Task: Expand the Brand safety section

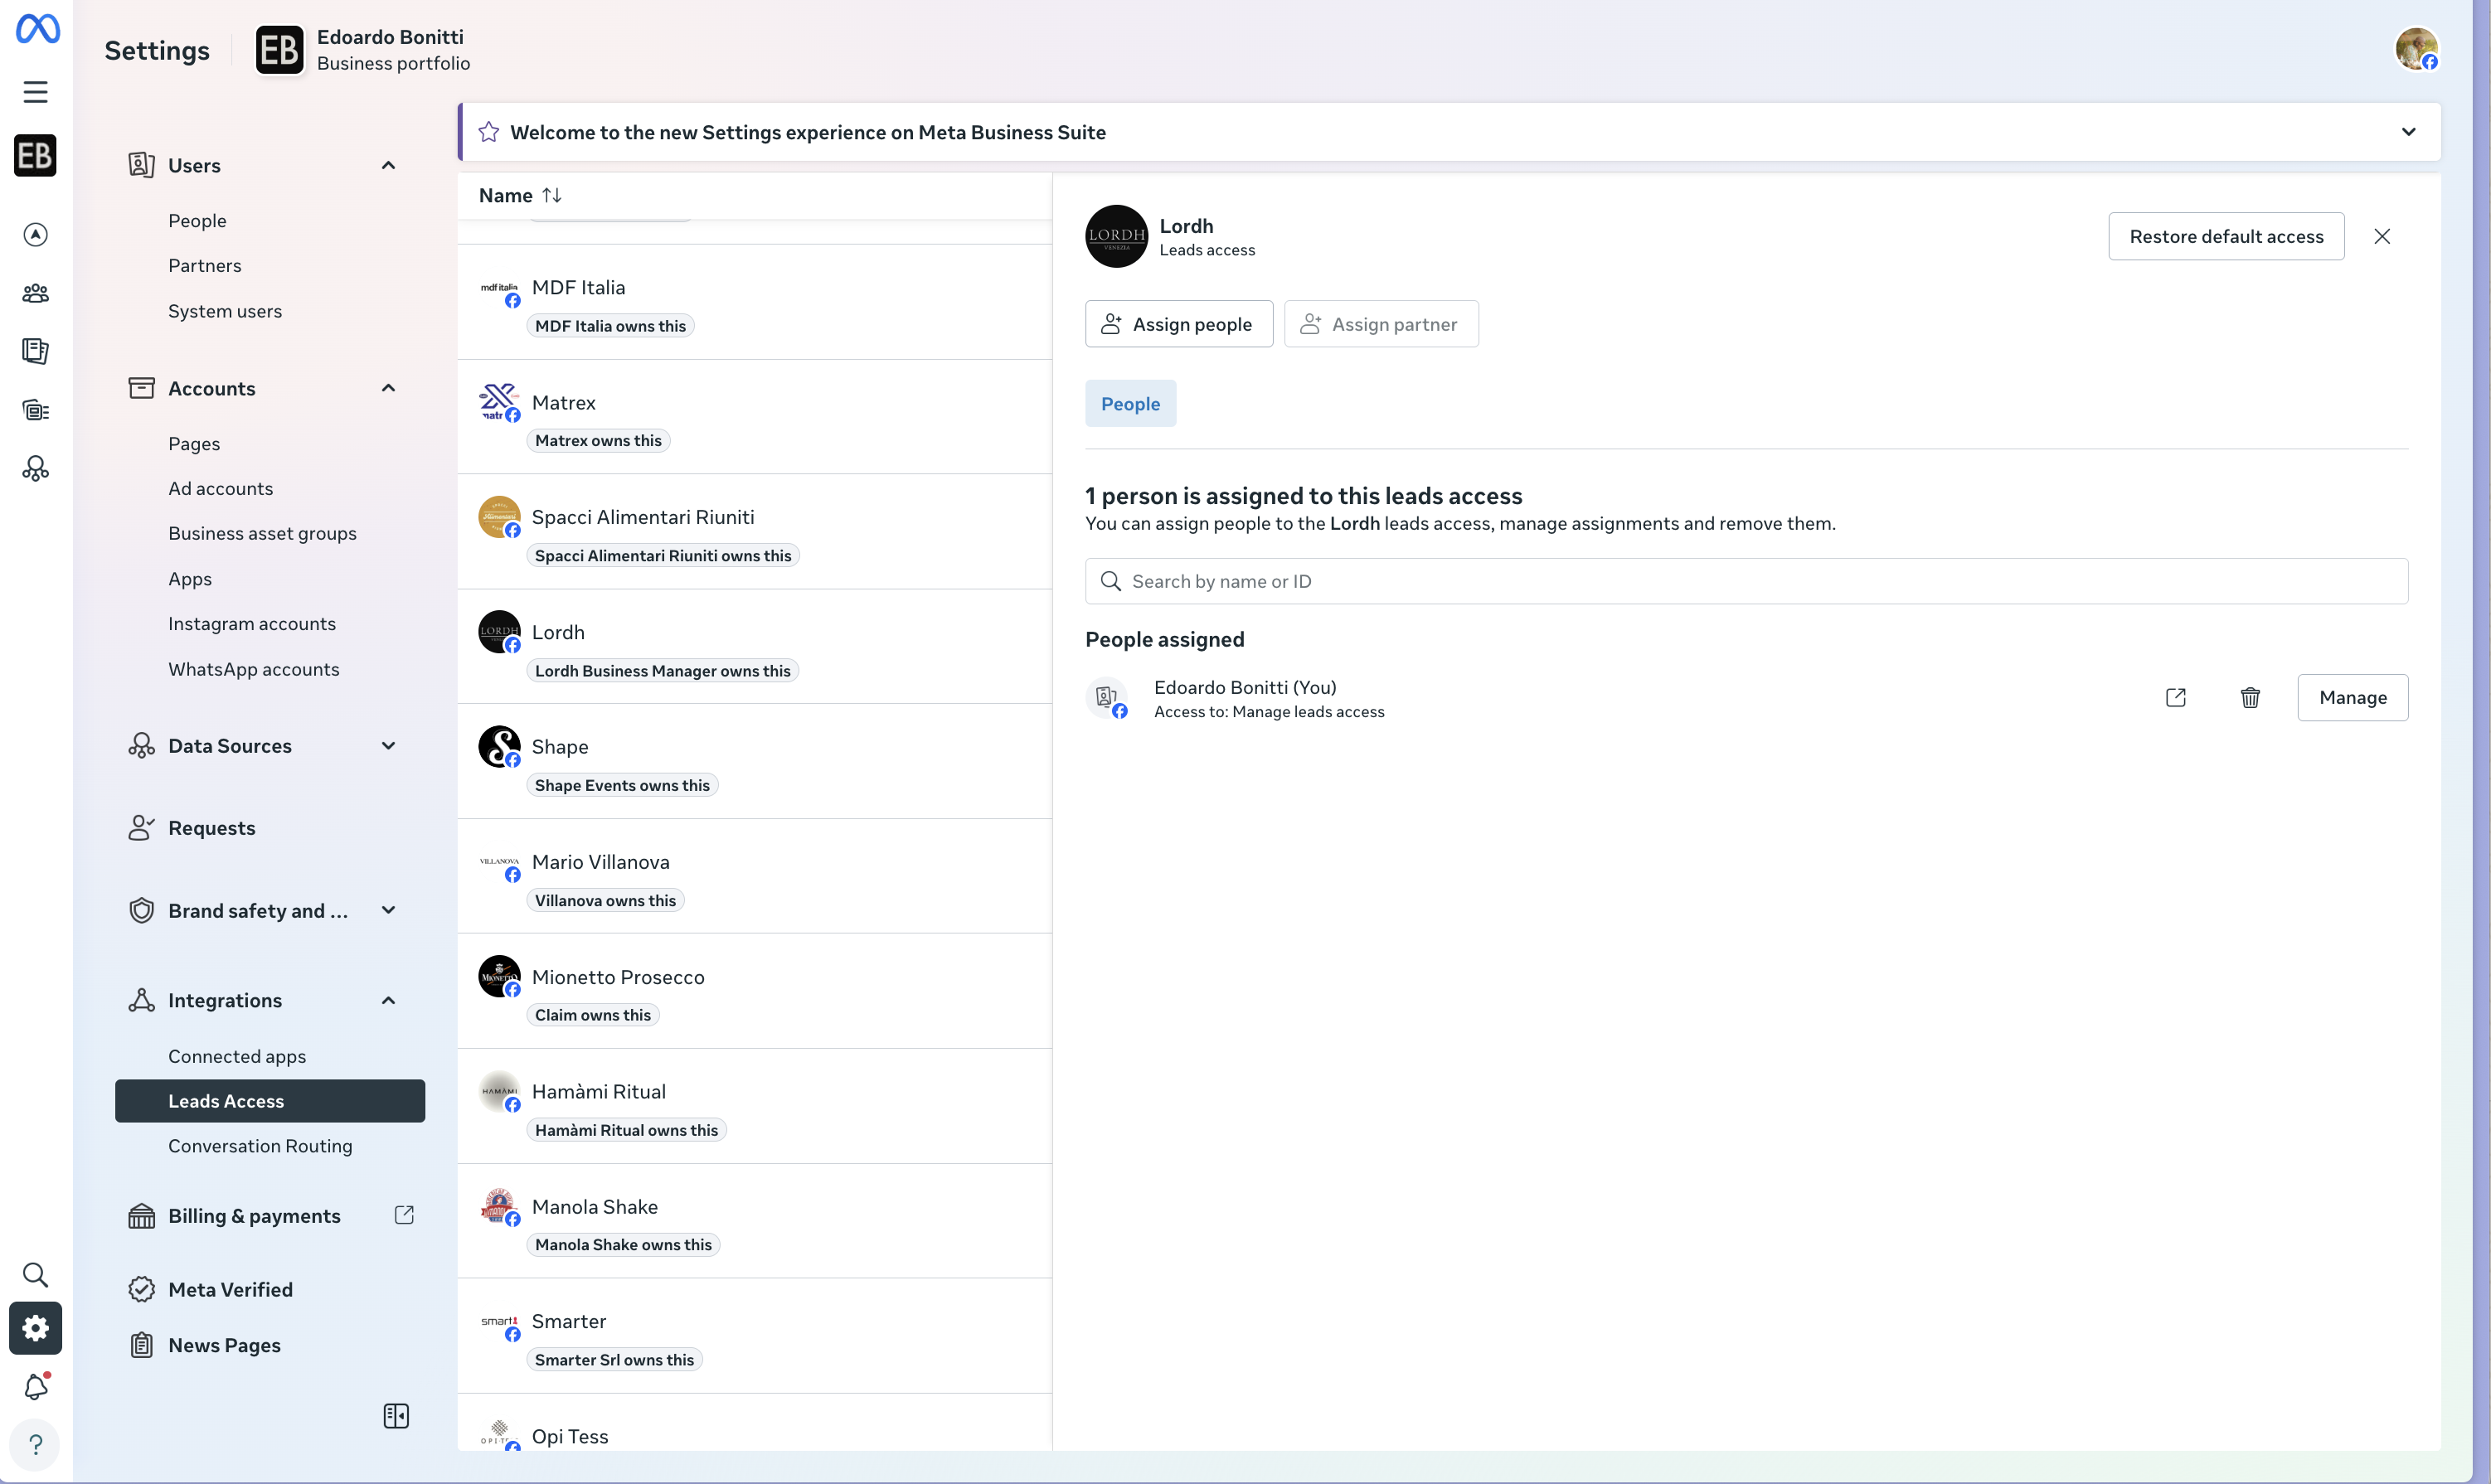Action: [388, 910]
